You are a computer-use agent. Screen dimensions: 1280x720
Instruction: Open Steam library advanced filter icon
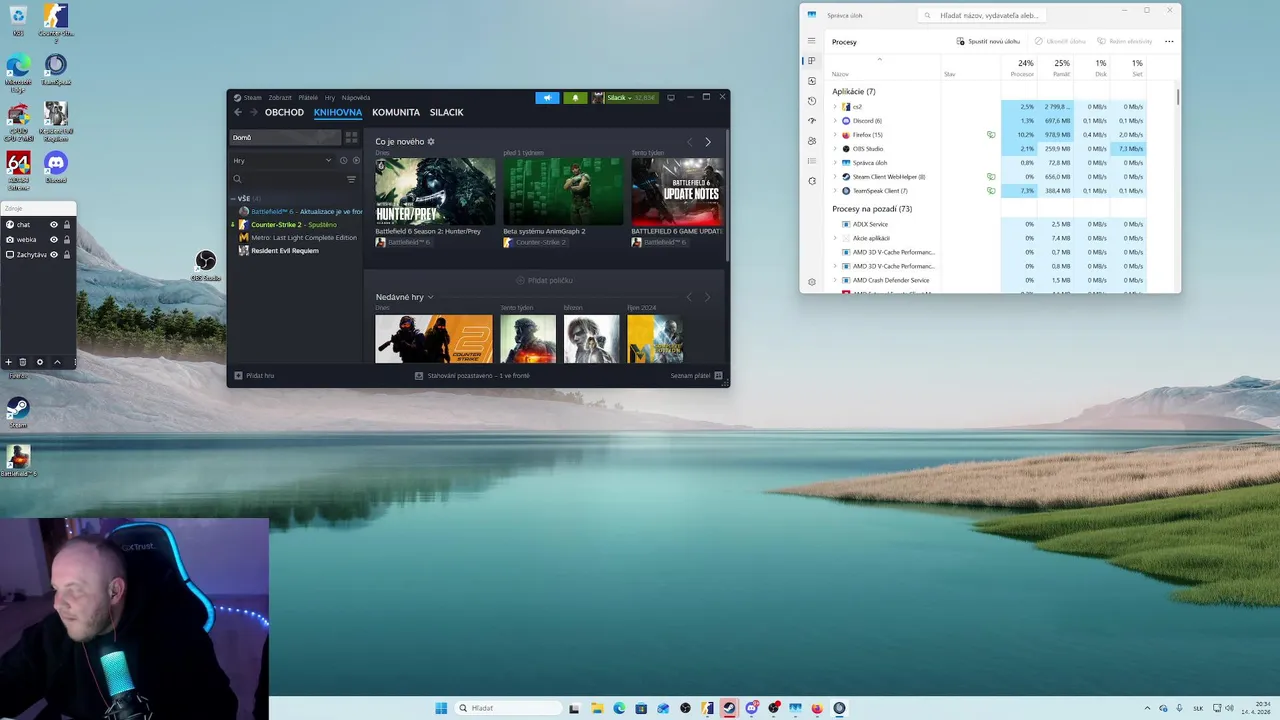[x=351, y=179]
